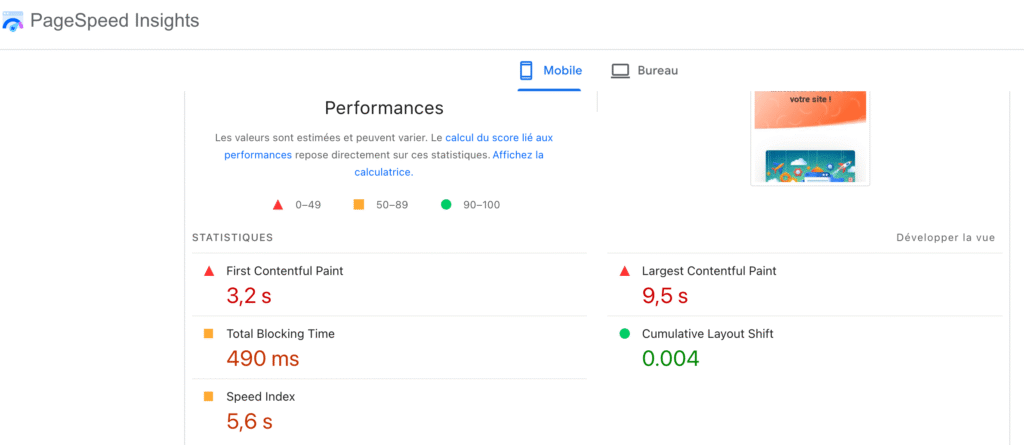Switch to the Bureau tab
The width and height of the screenshot is (1024, 445).
tap(644, 71)
